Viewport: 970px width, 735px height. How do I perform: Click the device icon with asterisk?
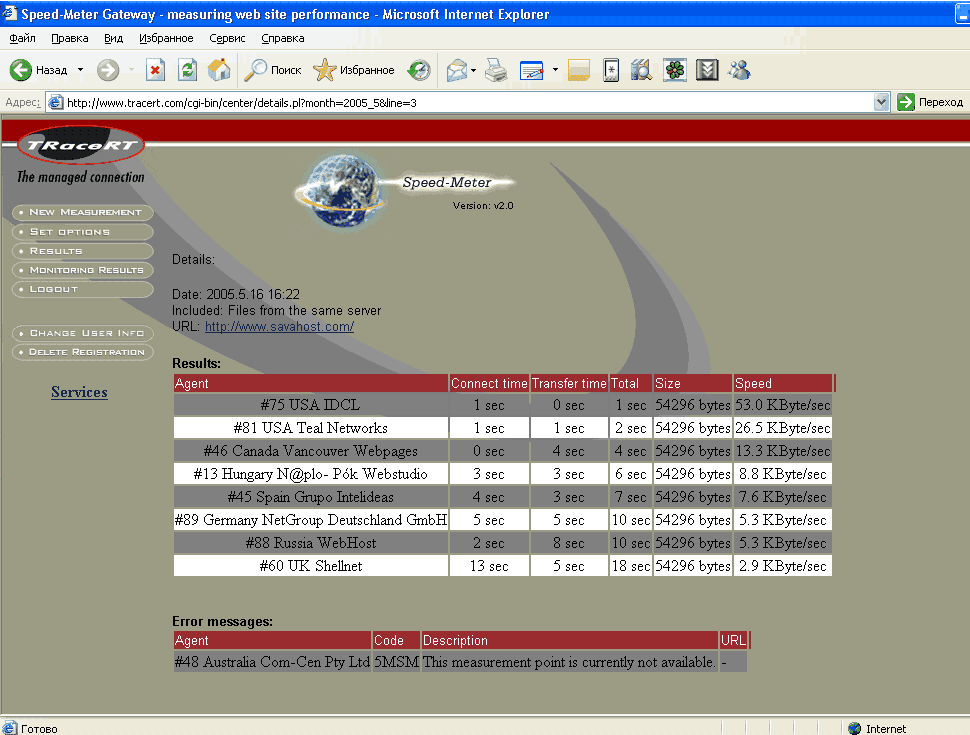coord(611,70)
